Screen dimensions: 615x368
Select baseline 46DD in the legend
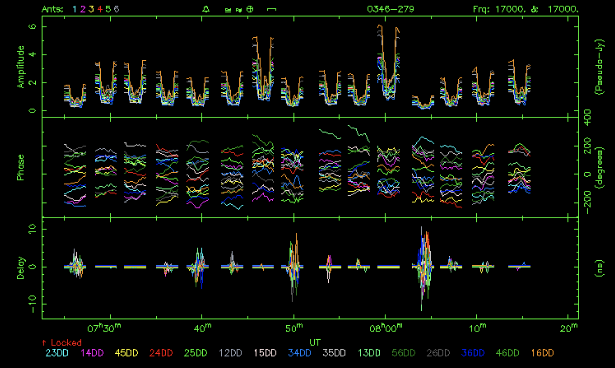click(507, 353)
